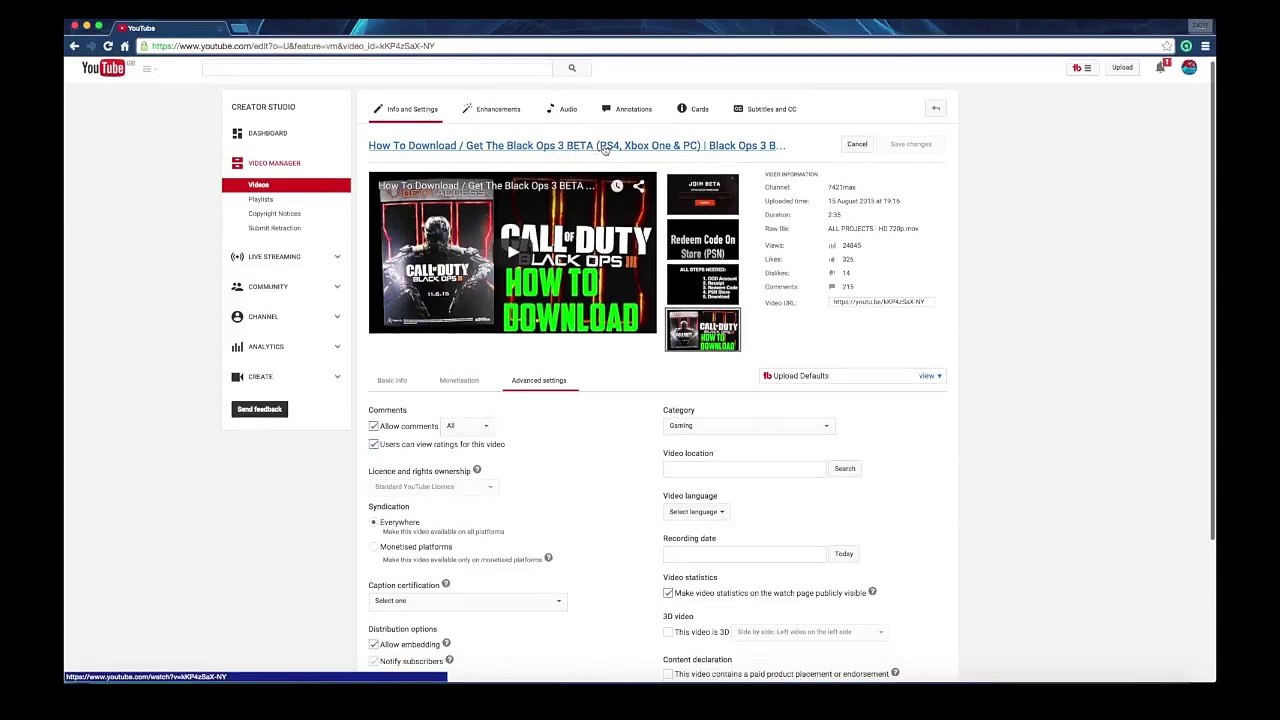
Task: Enable This video is 3D checkbox
Action: click(x=668, y=632)
